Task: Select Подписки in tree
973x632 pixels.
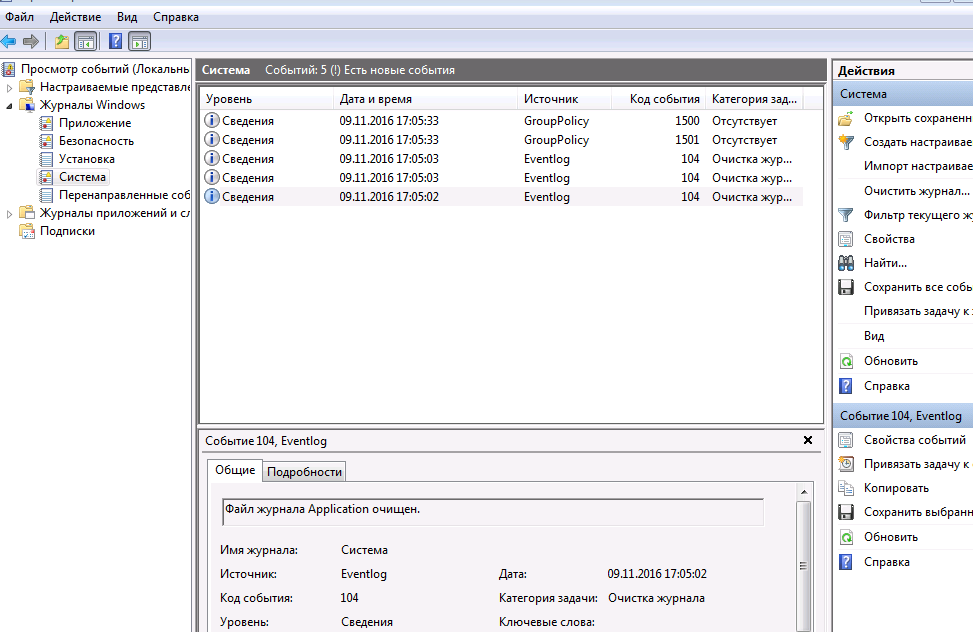Action: [67, 231]
